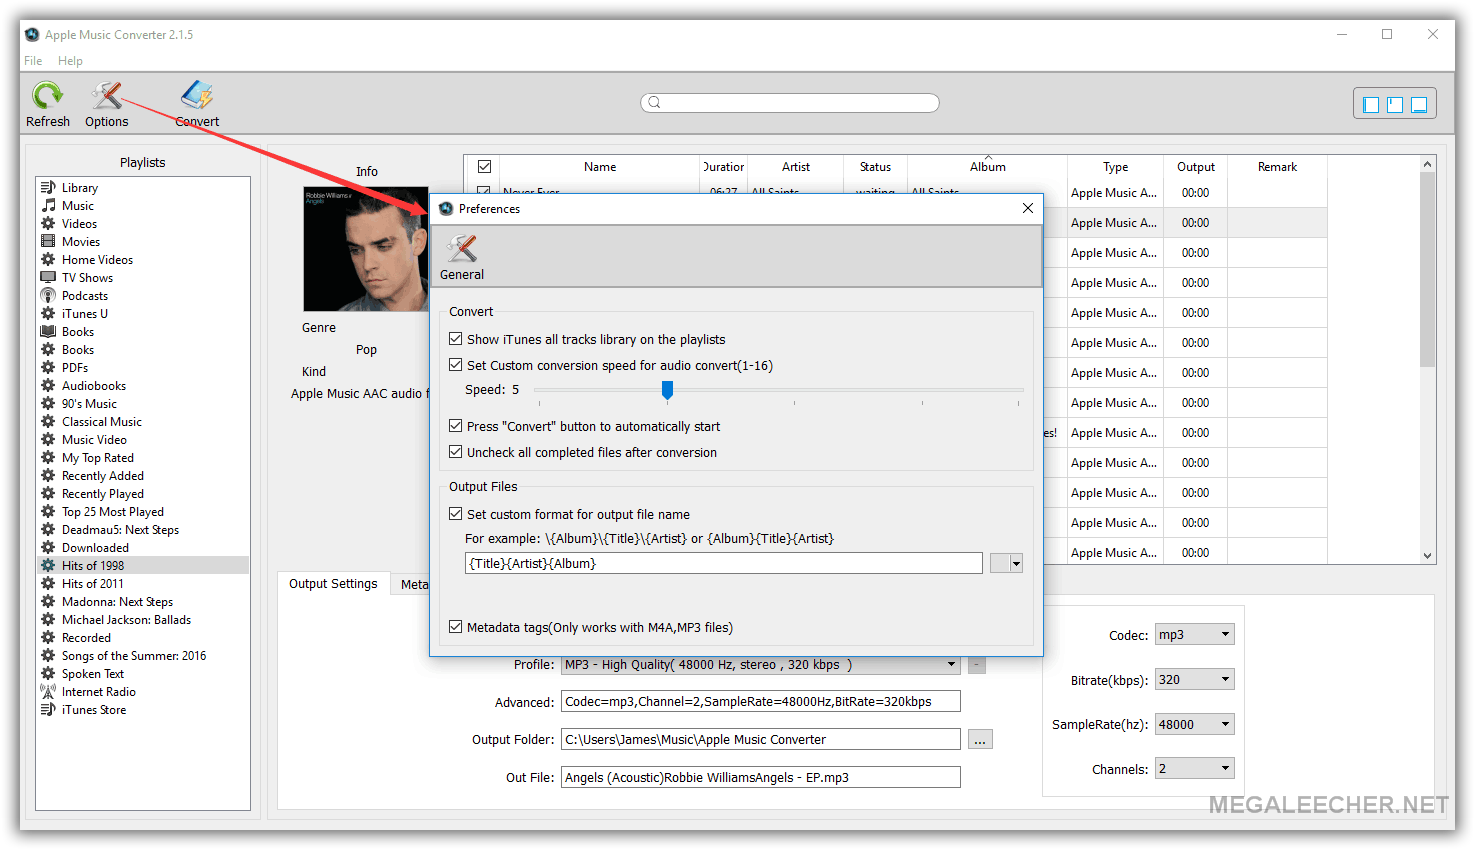Open the Music playlist icon
This screenshot has height=850, width=1475.
coord(48,206)
